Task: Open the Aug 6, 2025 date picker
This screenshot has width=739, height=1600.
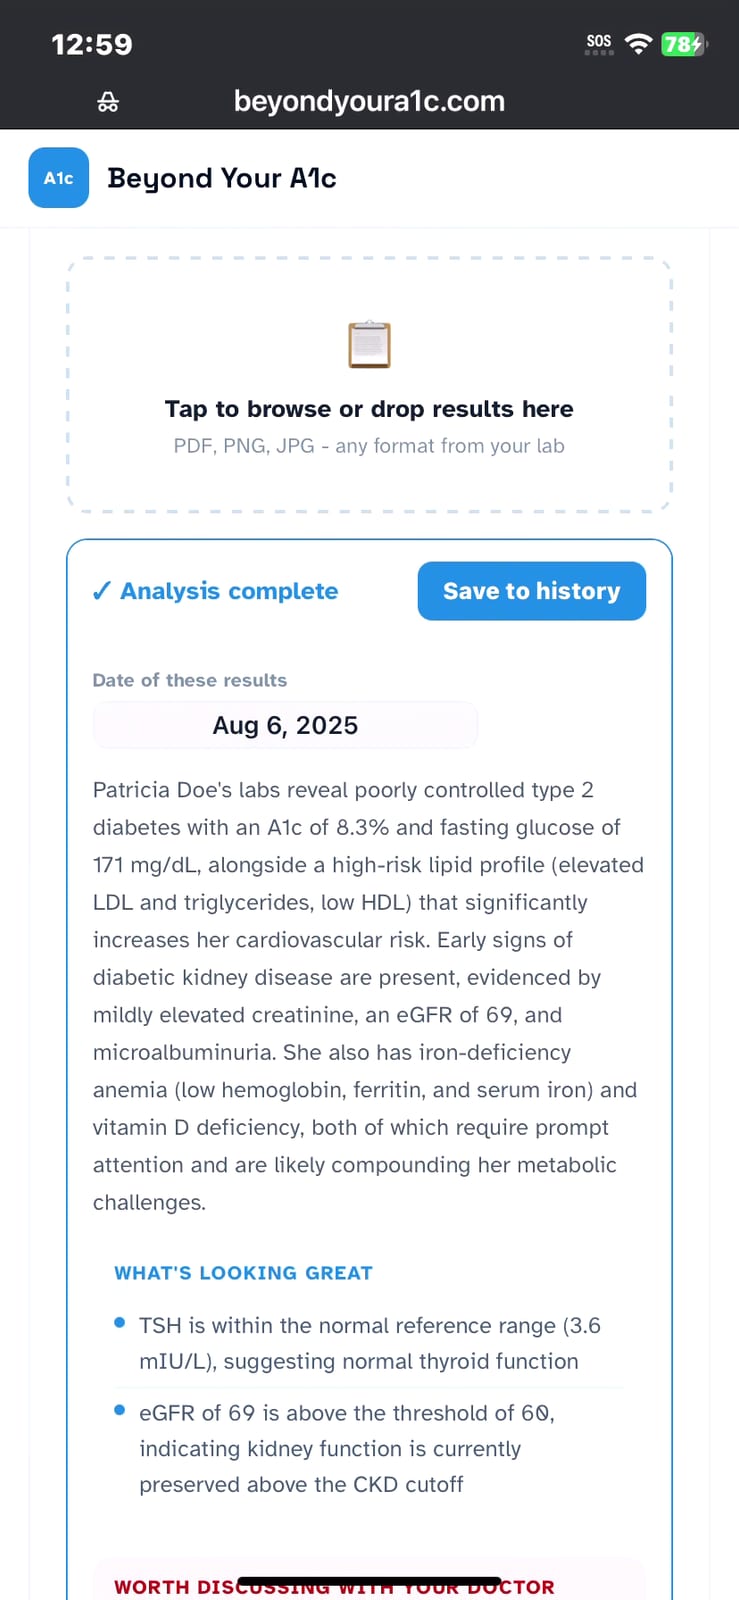Action: (x=285, y=725)
